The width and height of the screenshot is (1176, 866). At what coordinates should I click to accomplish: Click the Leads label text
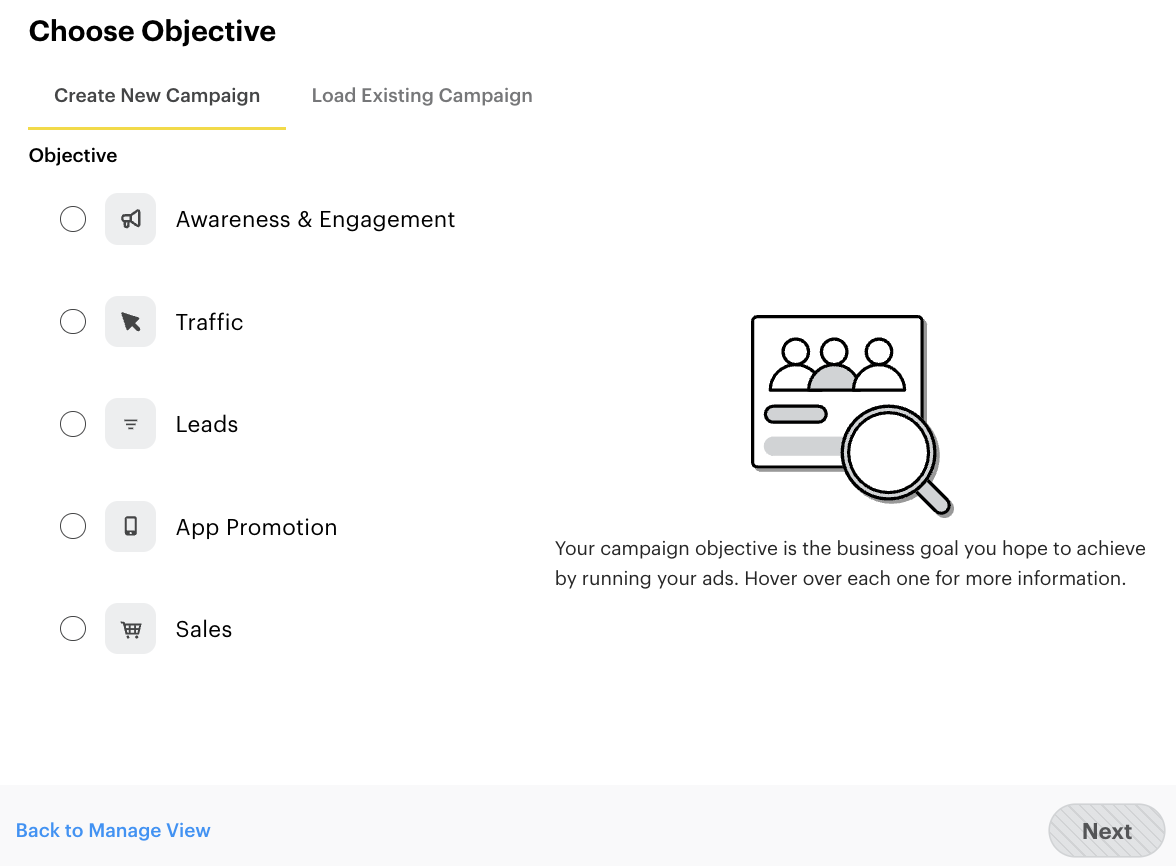[206, 423]
